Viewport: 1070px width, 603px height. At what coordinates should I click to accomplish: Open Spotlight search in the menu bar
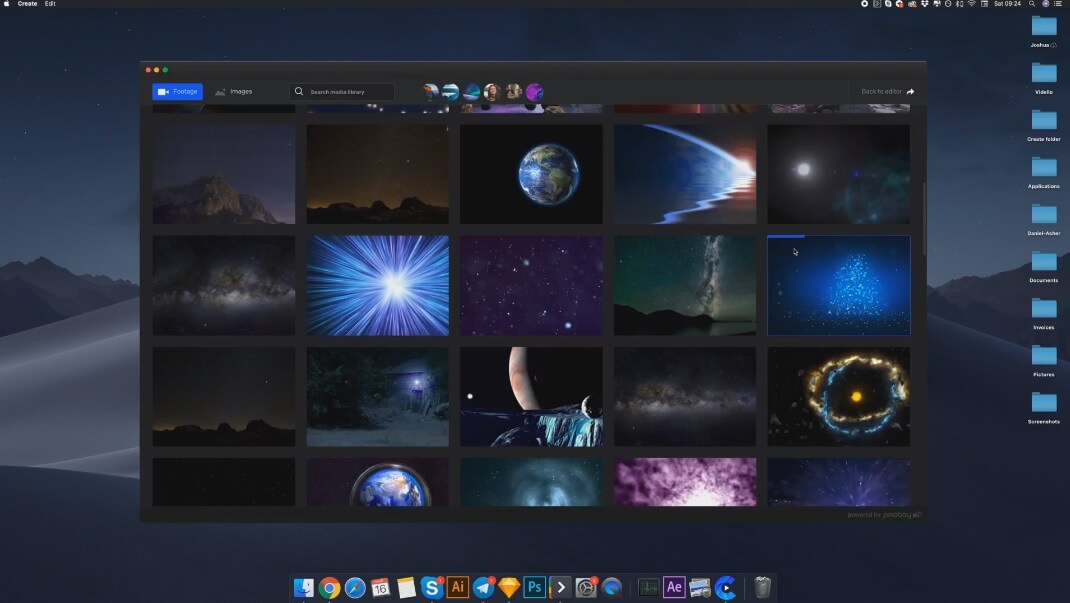click(x=1032, y=4)
